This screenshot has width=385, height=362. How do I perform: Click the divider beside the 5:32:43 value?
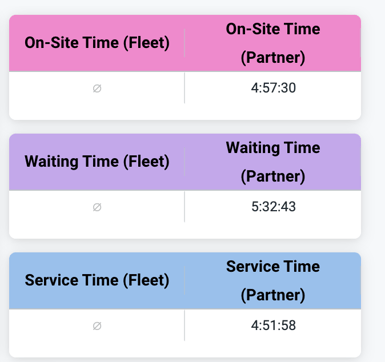[185, 207]
